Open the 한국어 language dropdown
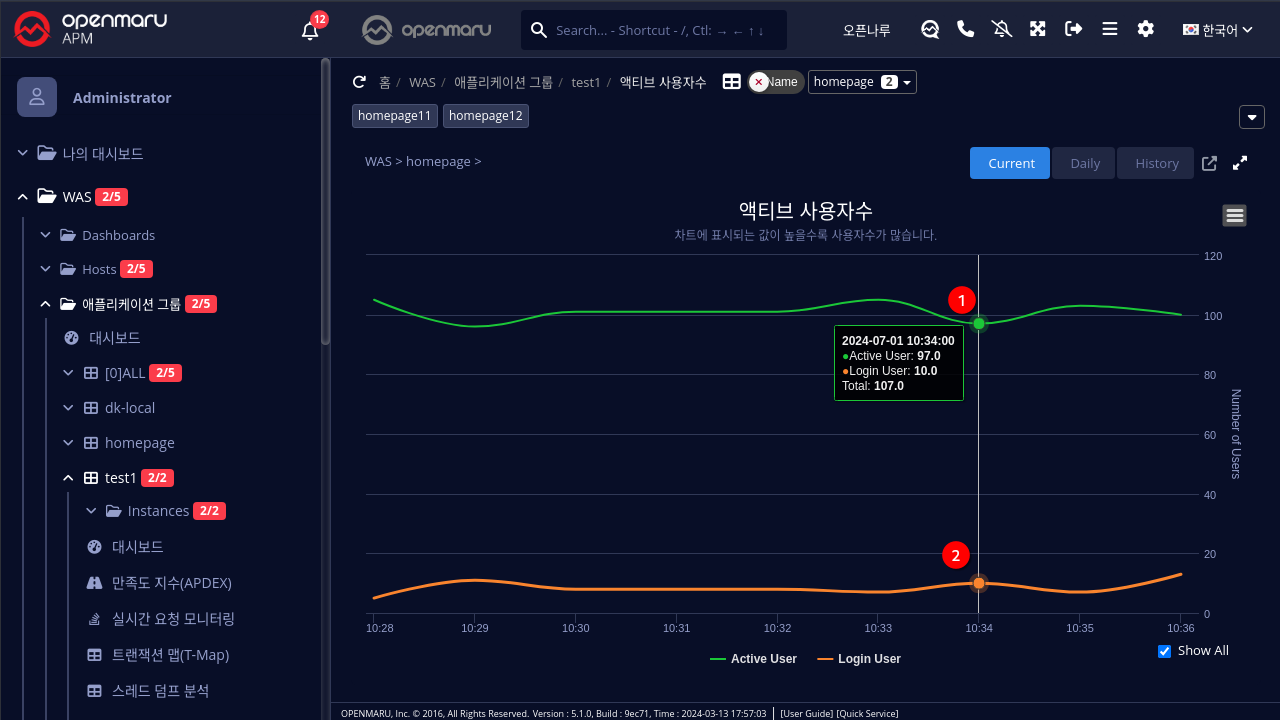 point(1217,30)
